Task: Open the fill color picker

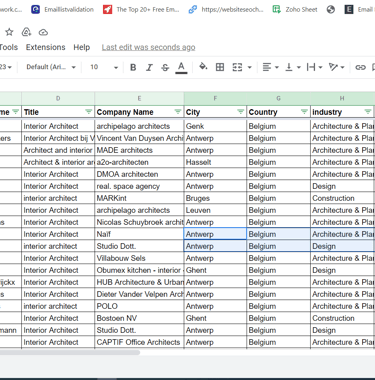Action: [203, 67]
